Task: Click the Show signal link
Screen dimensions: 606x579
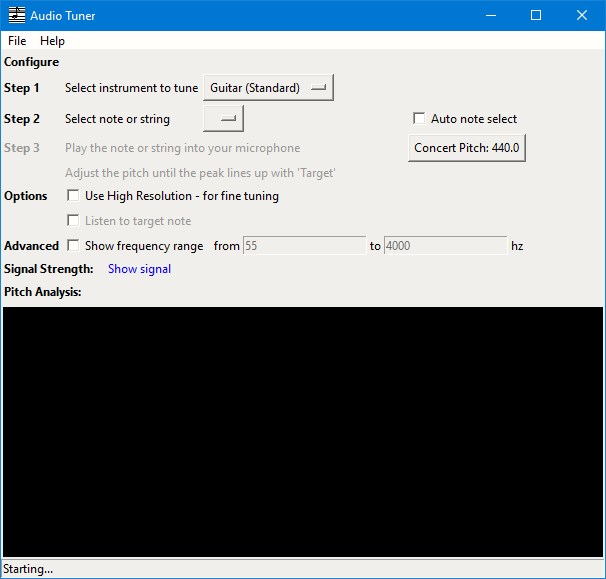Action: (x=139, y=269)
